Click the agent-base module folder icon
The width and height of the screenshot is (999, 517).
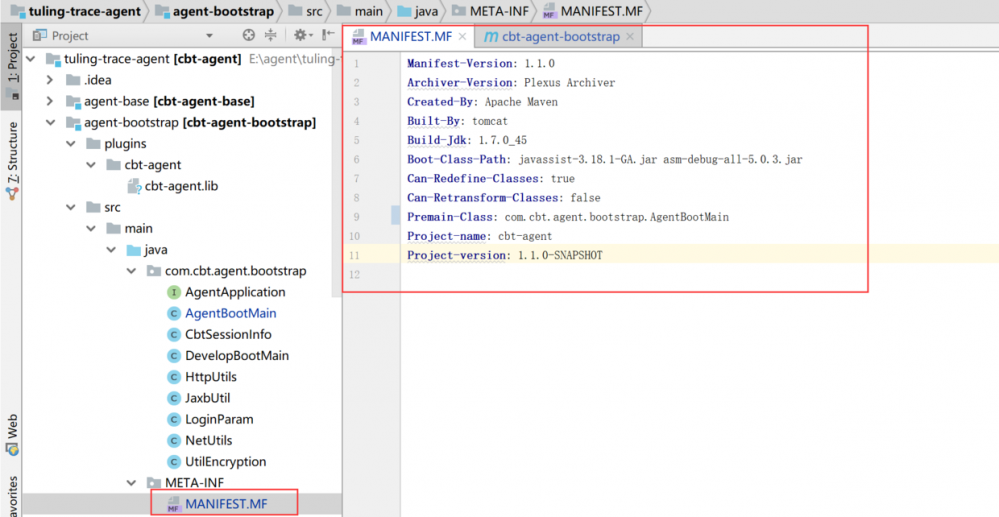click(73, 101)
